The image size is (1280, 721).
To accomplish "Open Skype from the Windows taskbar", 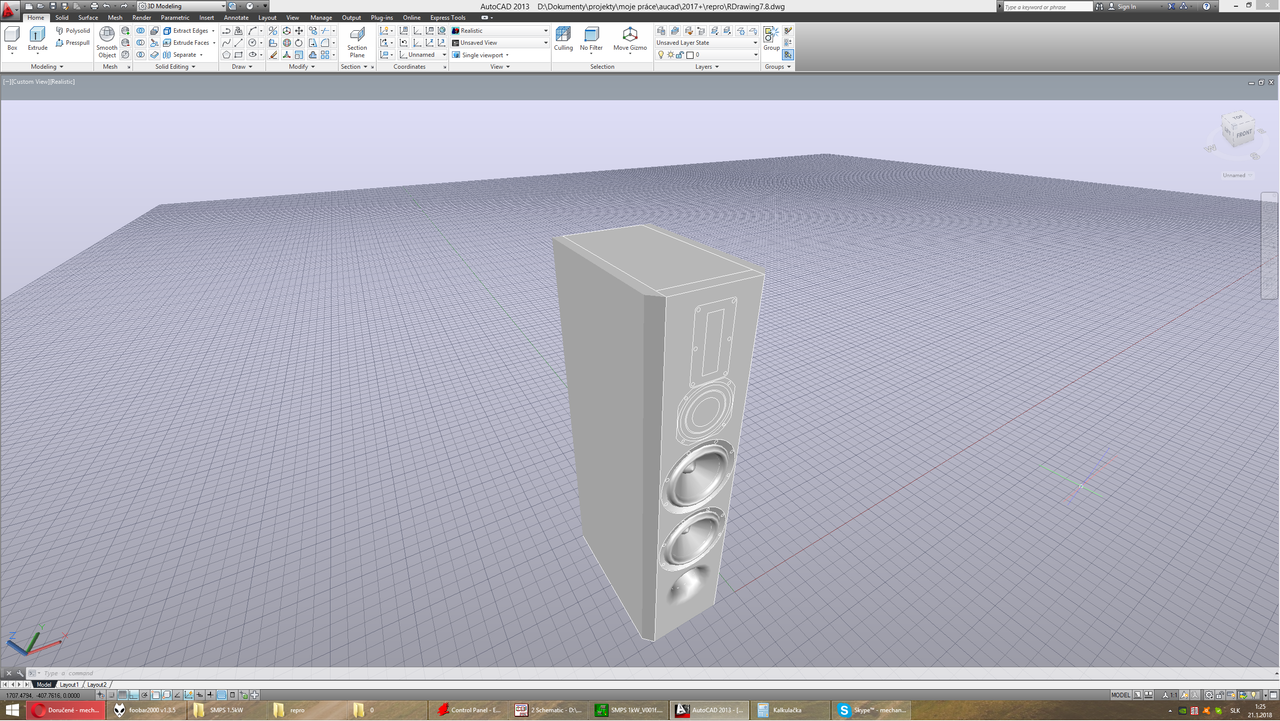I will point(872,710).
